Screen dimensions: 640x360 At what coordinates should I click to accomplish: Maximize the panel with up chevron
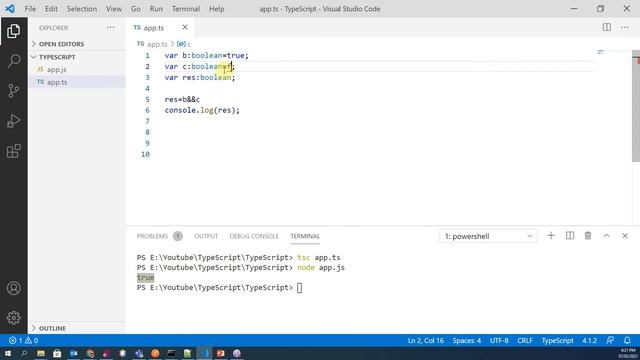point(607,236)
